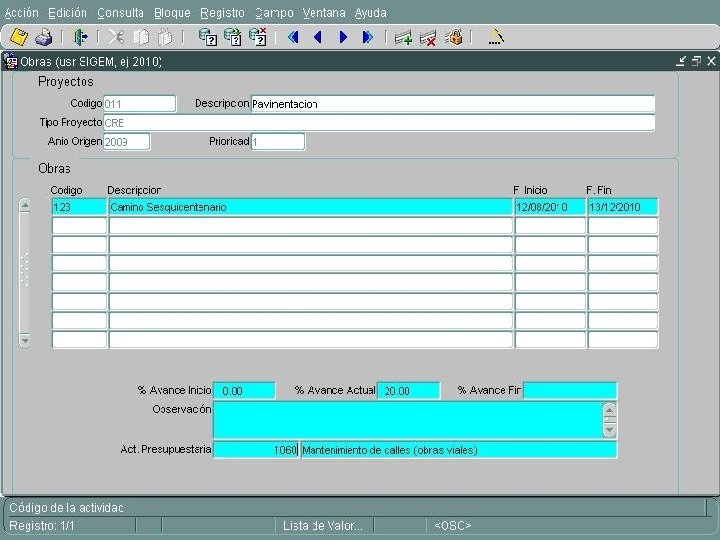720x540 pixels.
Task: Click the Exit door toolbar icon
Action: 81,37
